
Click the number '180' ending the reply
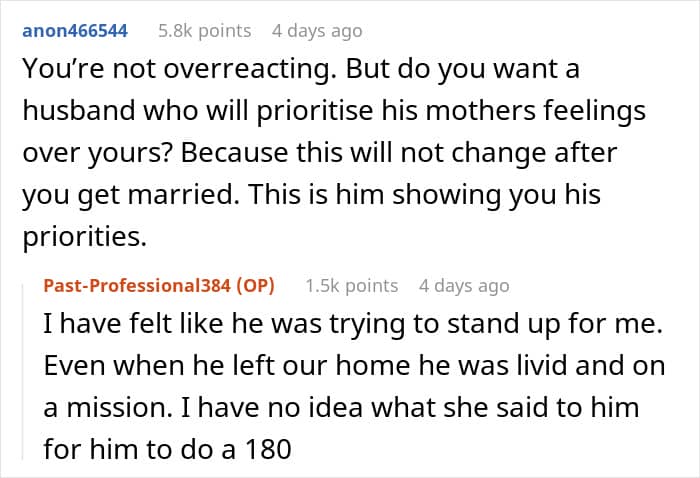[x=268, y=449]
